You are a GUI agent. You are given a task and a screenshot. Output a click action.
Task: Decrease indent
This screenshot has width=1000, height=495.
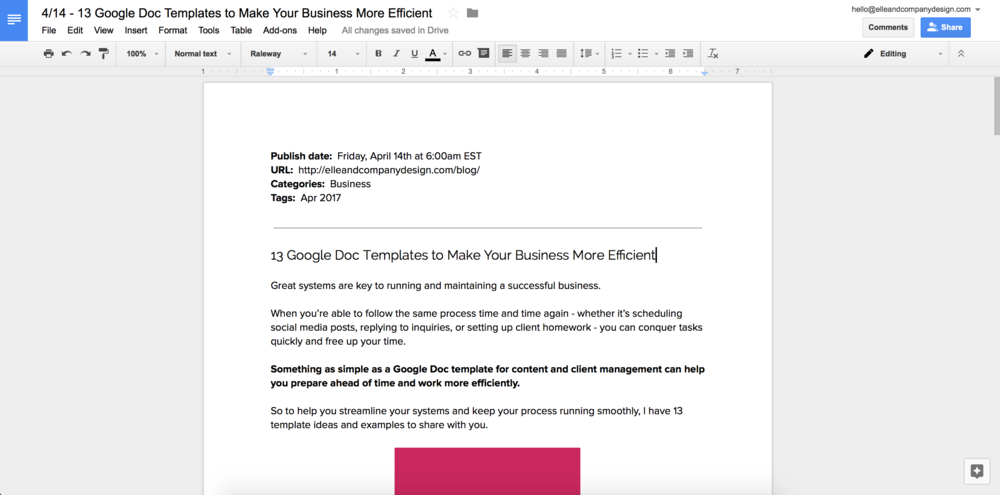pos(670,54)
